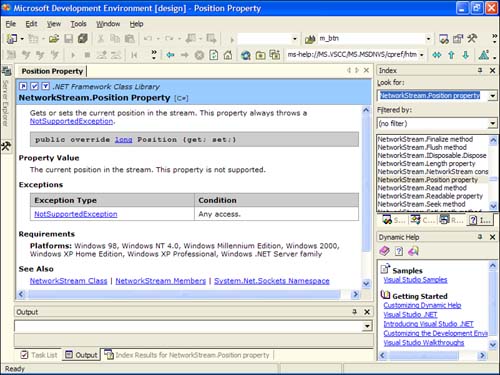Switch to the Task List tab

[39, 355]
